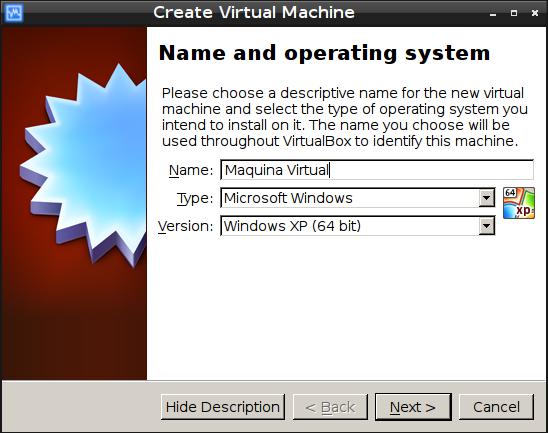548x433 pixels.
Task: Click the "Version:" label
Action: pyautogui.click(x=186, y=226)
